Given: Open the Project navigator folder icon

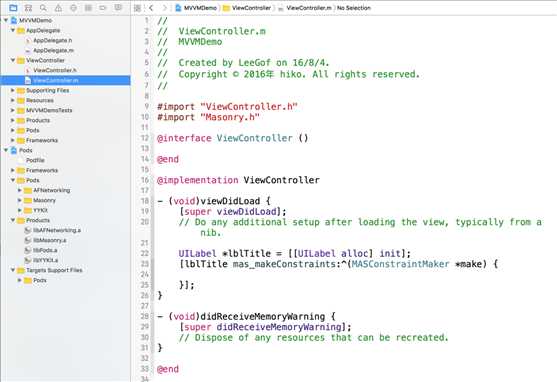Looking at the screenshot, I should (13, 7).
